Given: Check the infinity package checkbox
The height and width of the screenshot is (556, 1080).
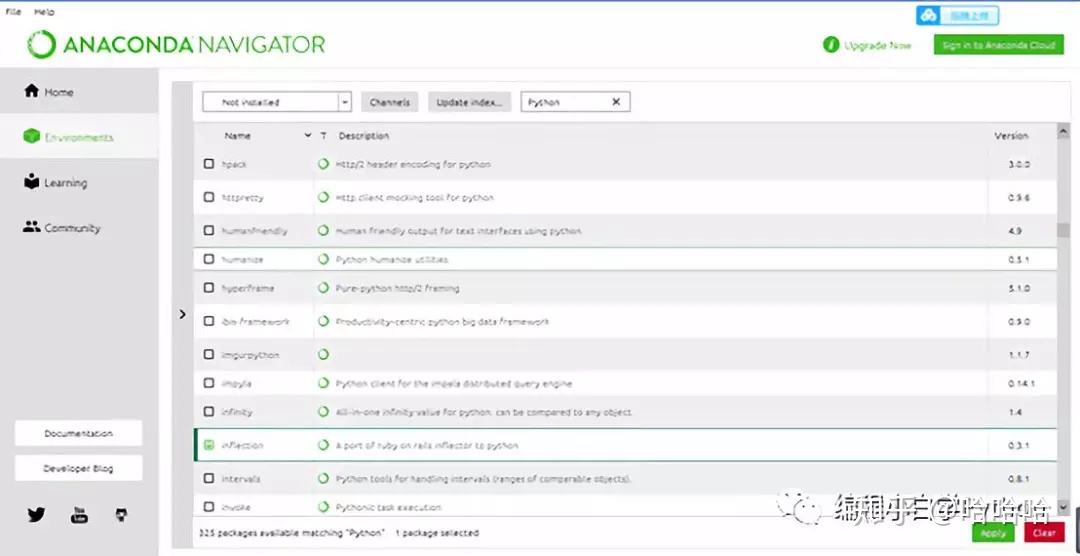Looking at the screenshot, I should 209,412.
